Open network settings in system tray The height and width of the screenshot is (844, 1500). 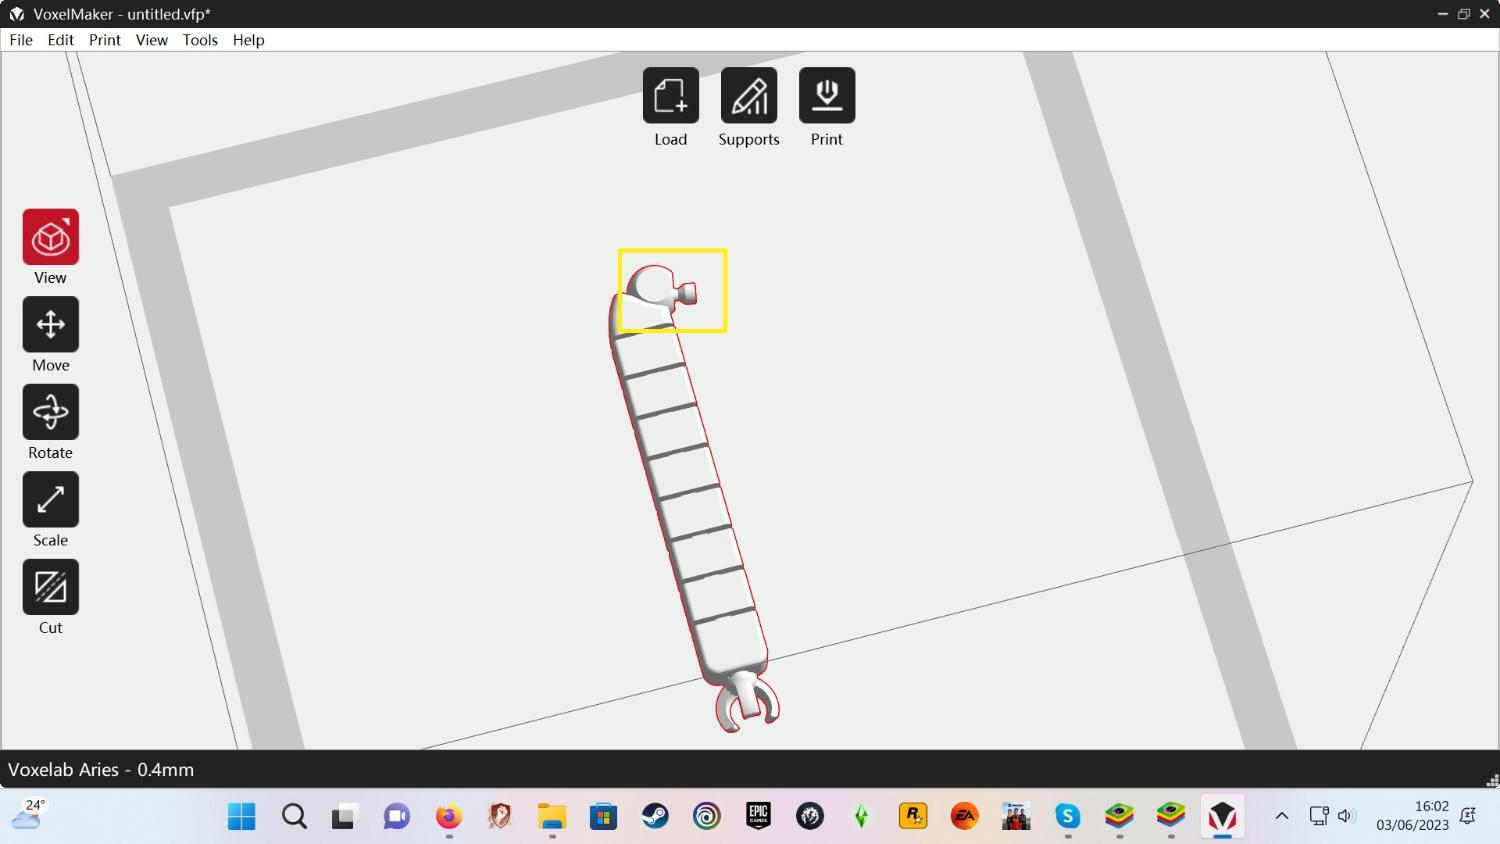pyautogui.click(x=1319, y=816)
